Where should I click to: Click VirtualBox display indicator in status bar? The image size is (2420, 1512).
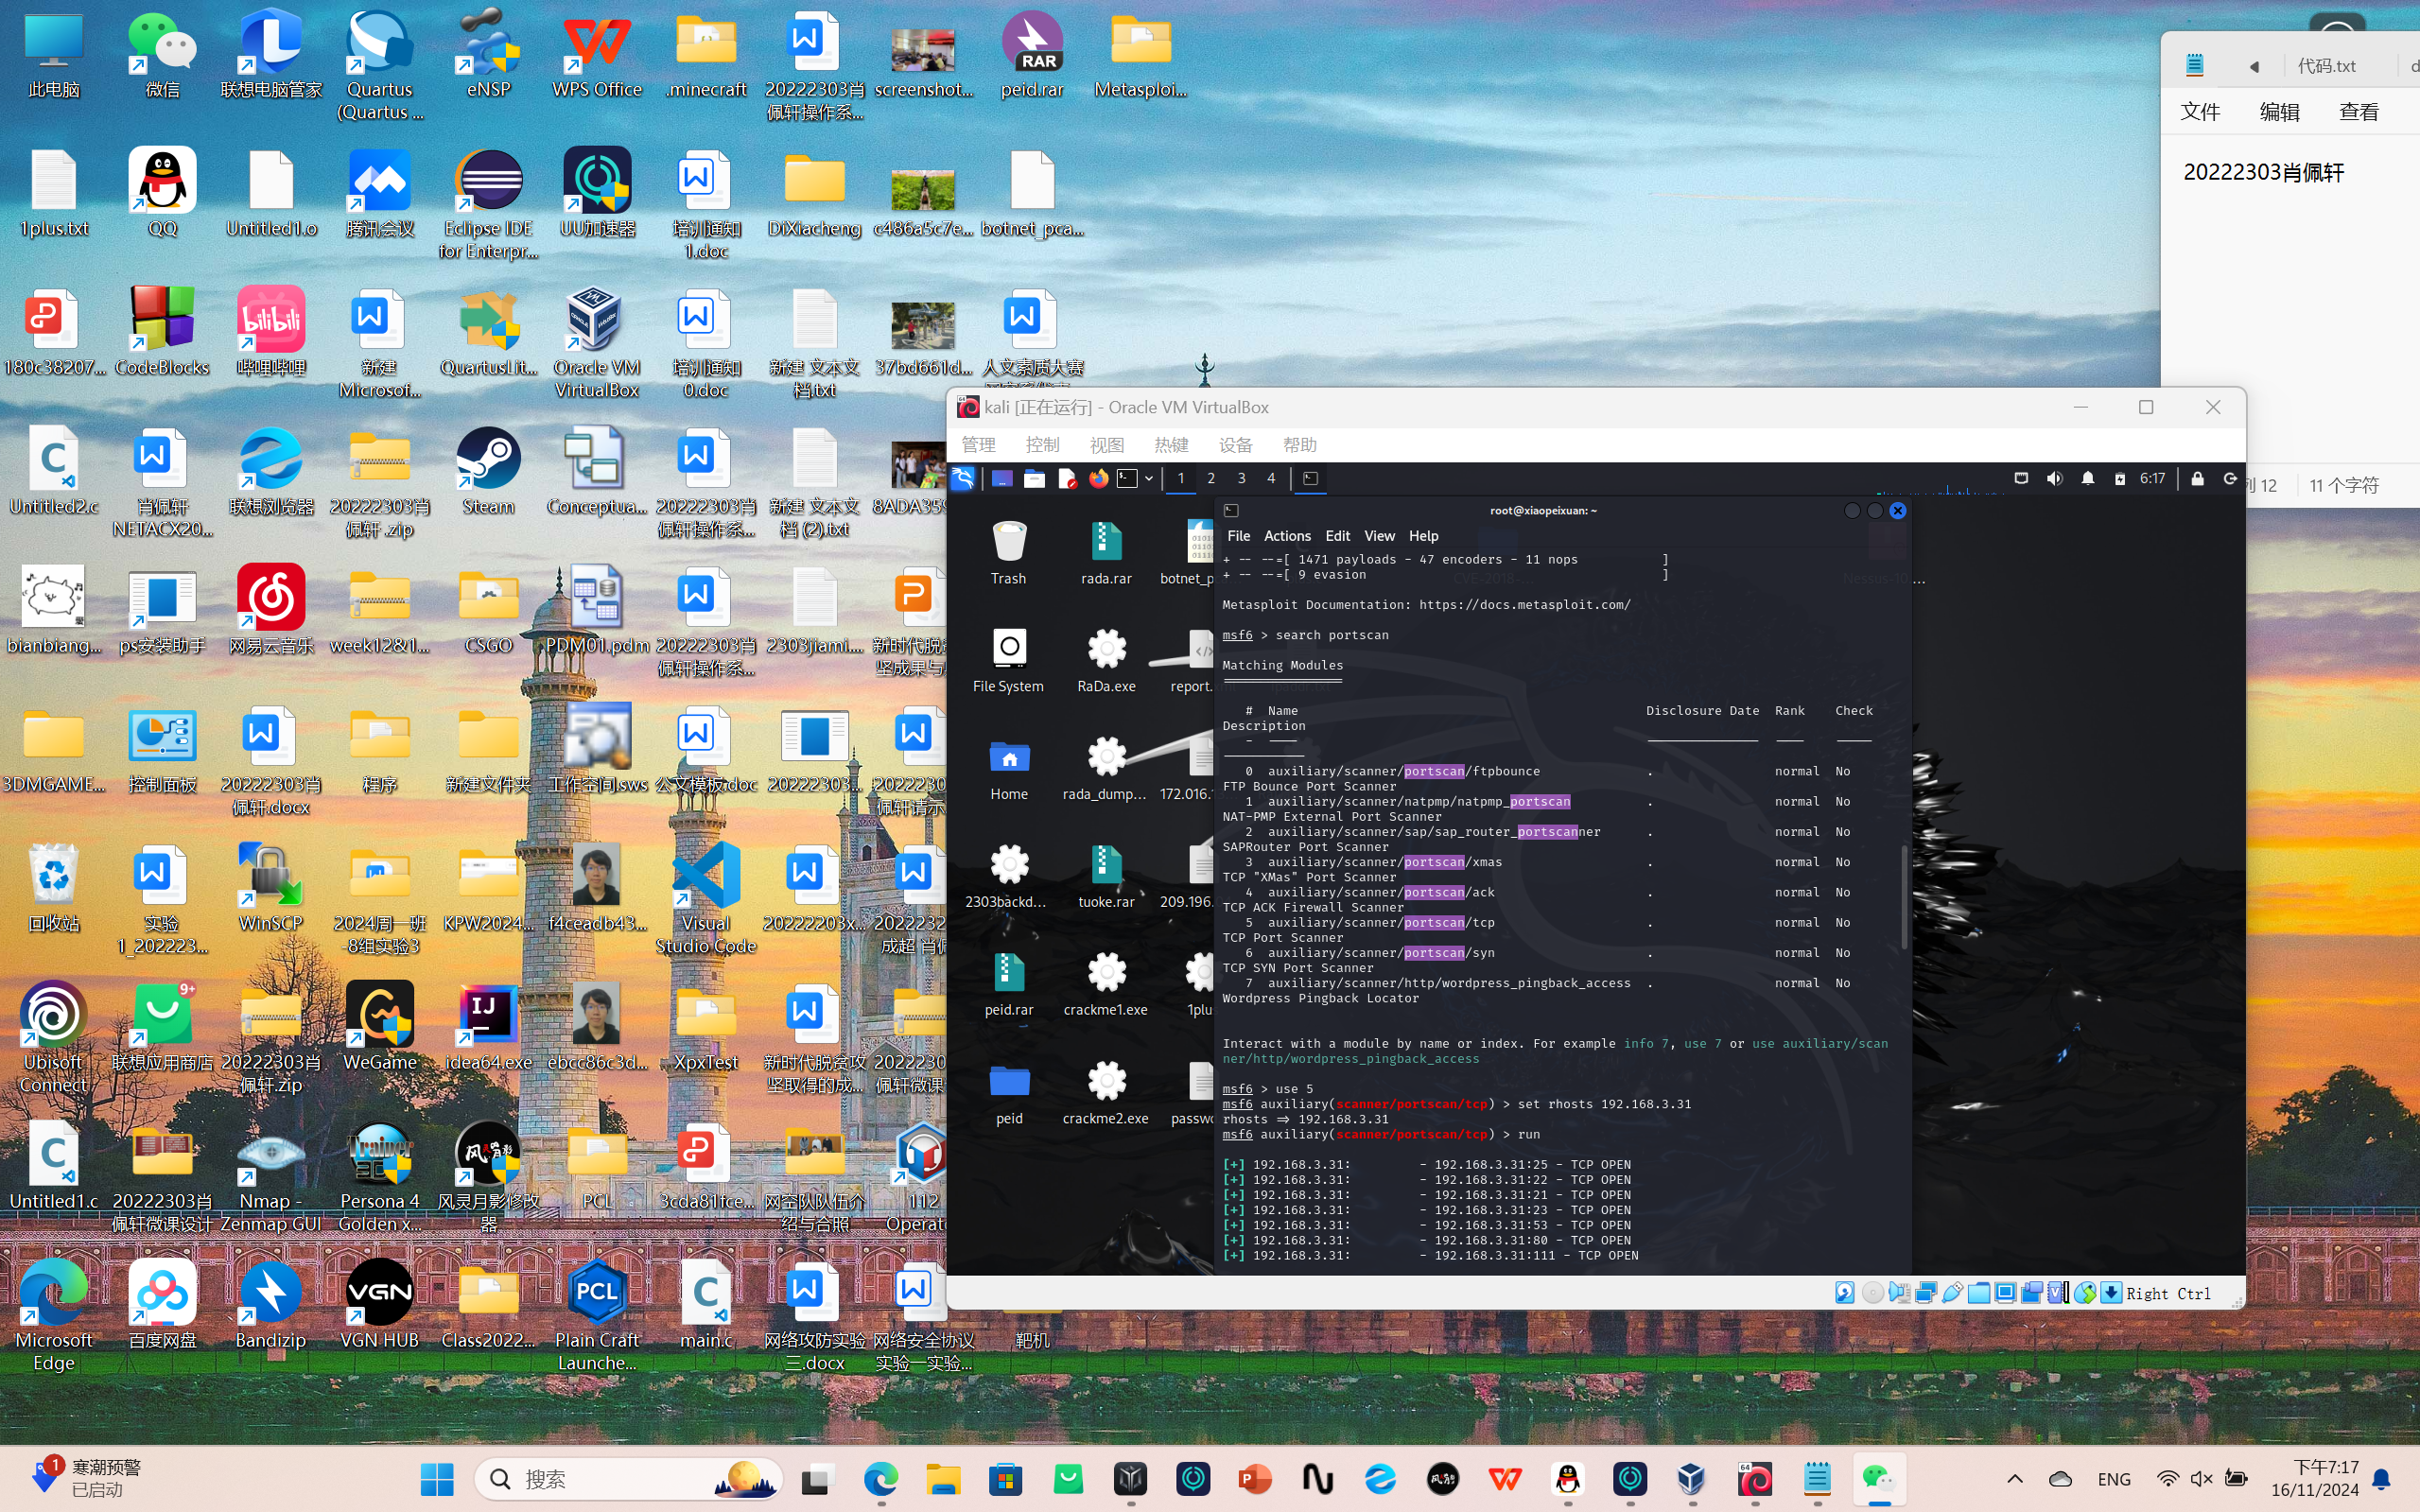click(x=2005, y=1293)
